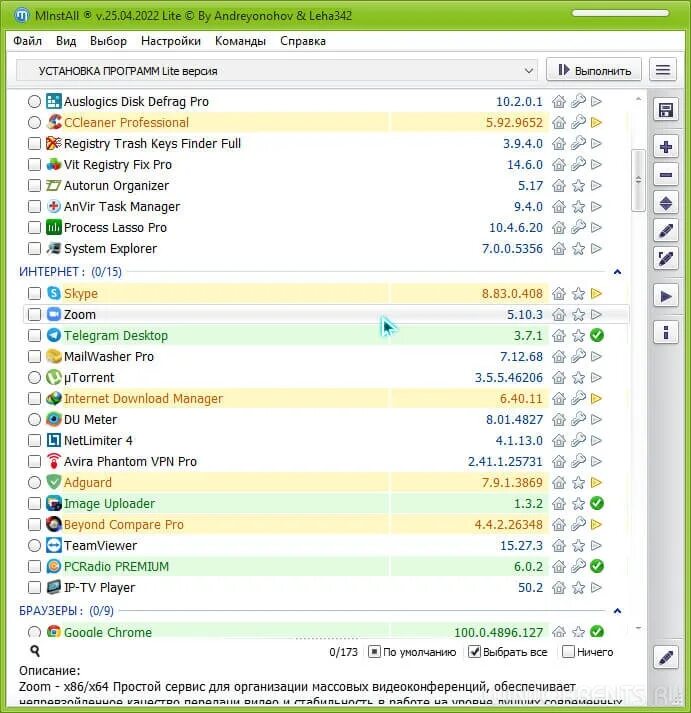Click key icon in Internet Download Manager row
The image size is (691, 713).
click(578, 398)
